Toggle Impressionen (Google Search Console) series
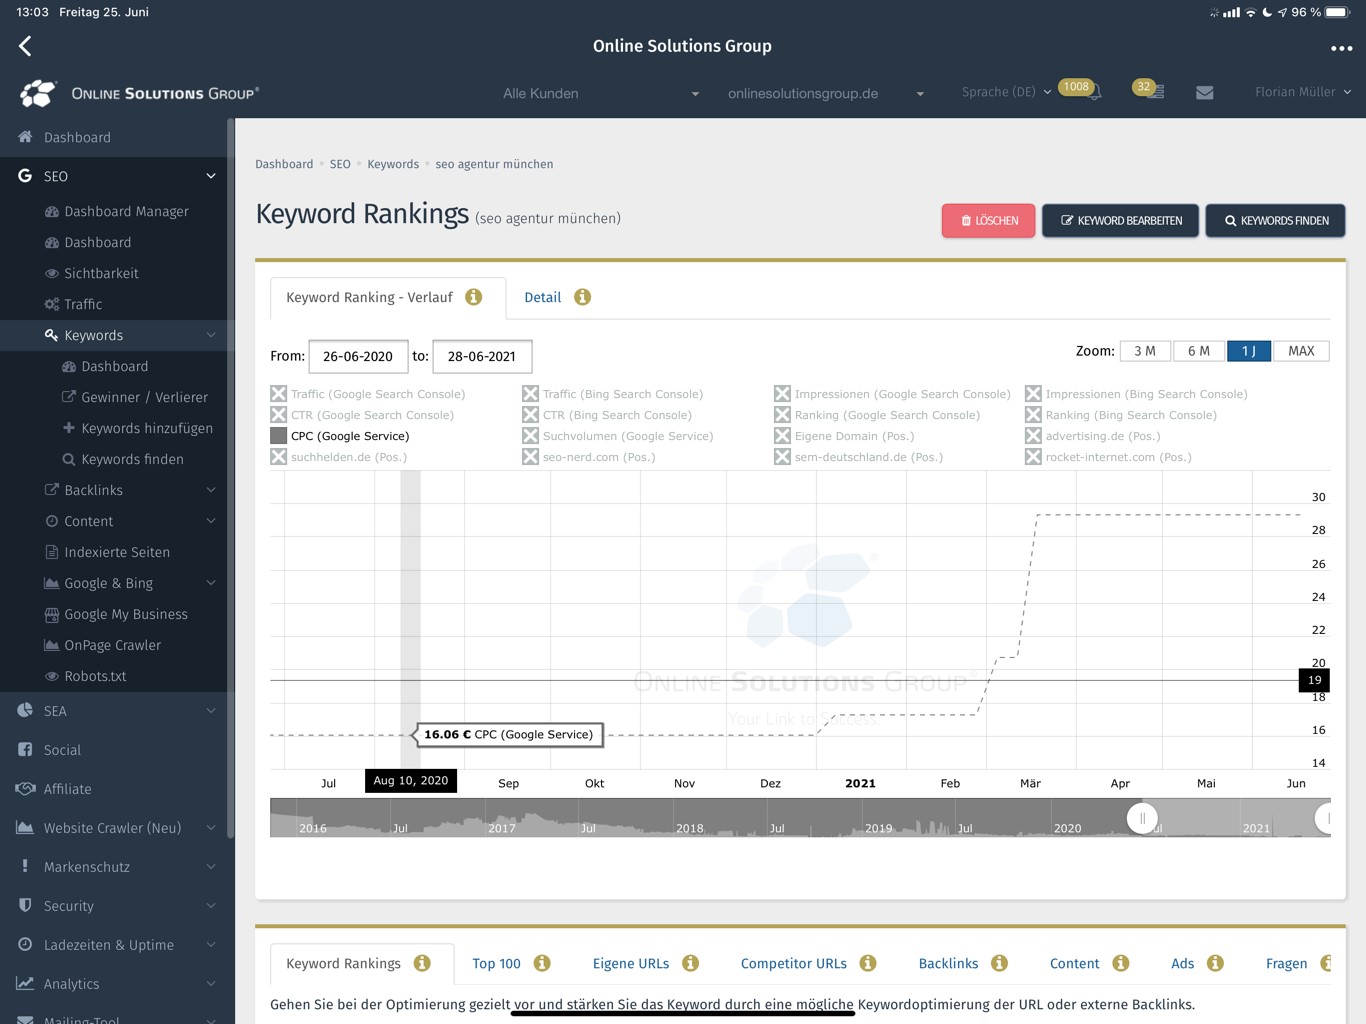The height and width of the screenshot is (1024, 1366). tap(893, 394)
